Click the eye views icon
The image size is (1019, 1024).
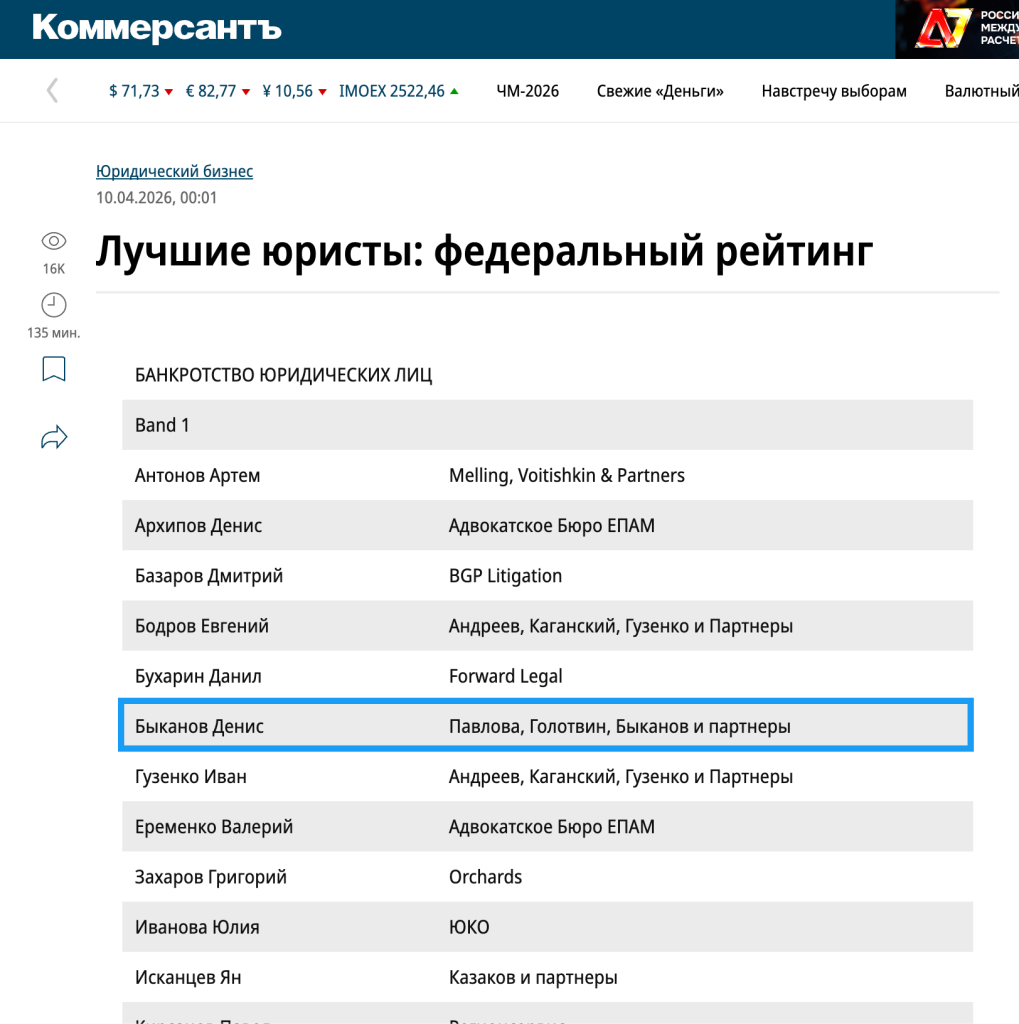tap(54, 241)
